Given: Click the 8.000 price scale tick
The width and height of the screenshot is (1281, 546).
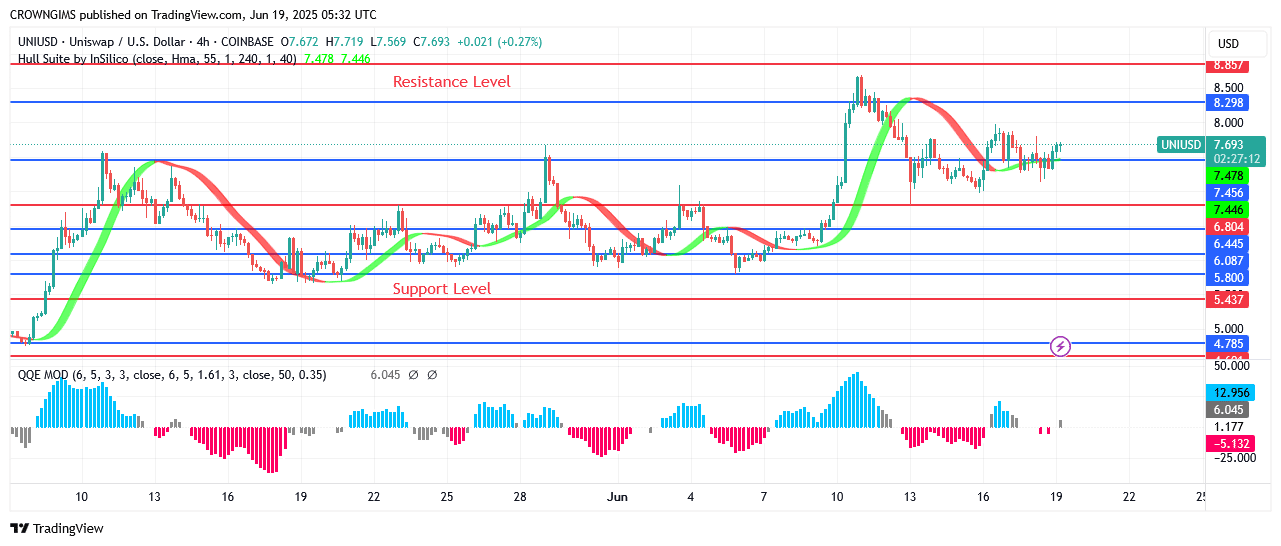Looking at the screenshot, I should pyautogui.click(x=1229, y=123).
